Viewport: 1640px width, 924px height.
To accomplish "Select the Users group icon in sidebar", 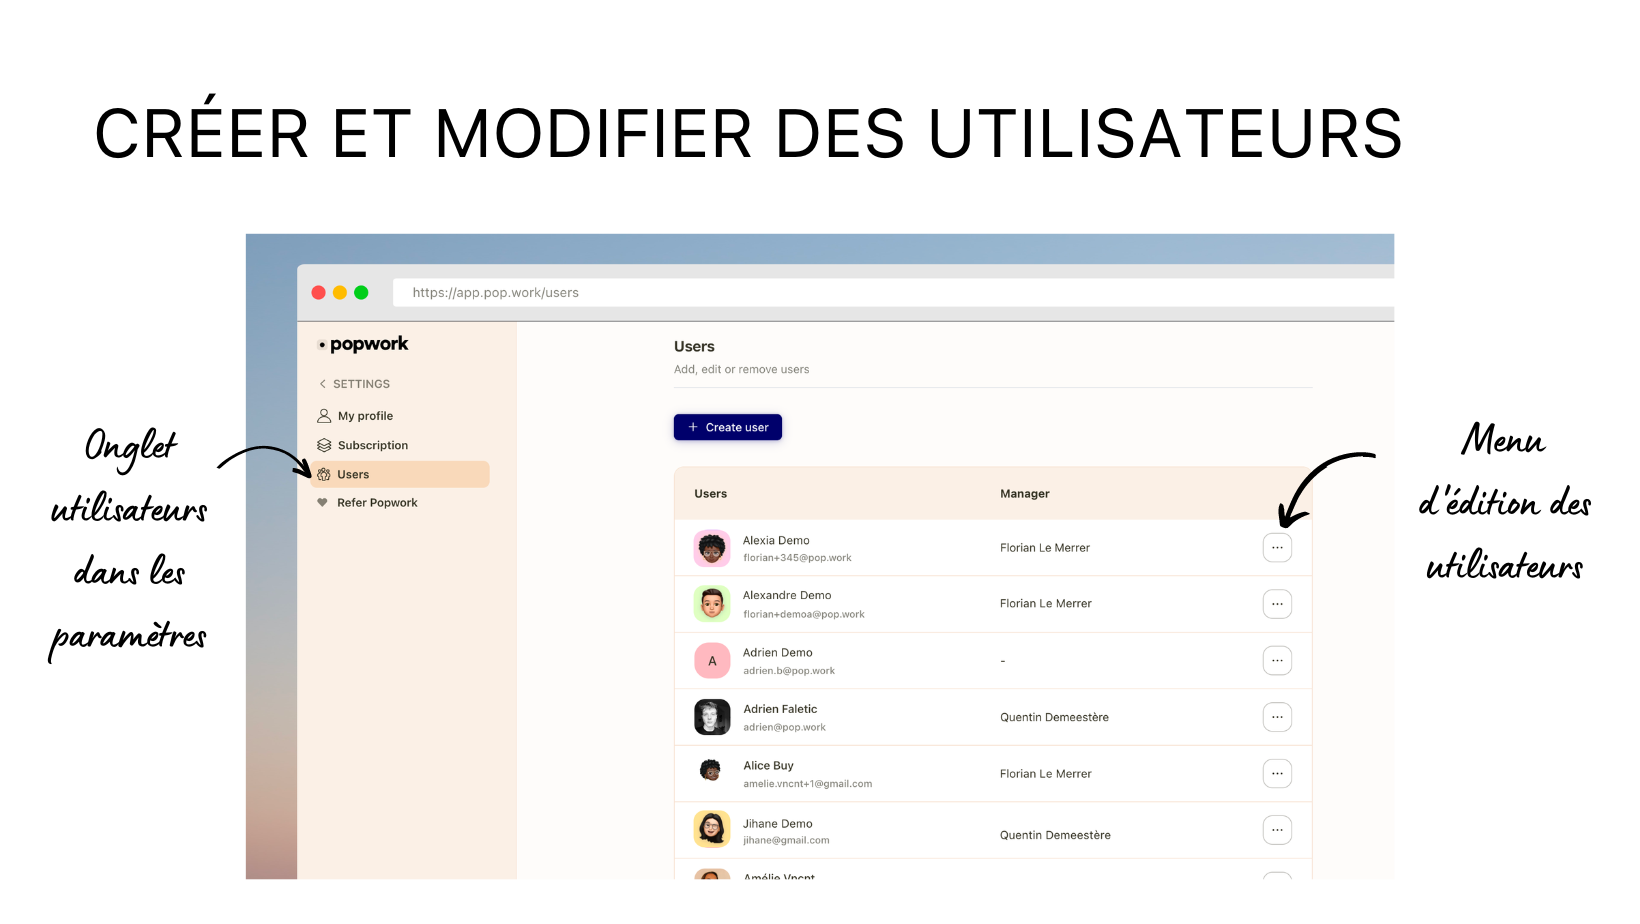I will [x=324, y=474].
